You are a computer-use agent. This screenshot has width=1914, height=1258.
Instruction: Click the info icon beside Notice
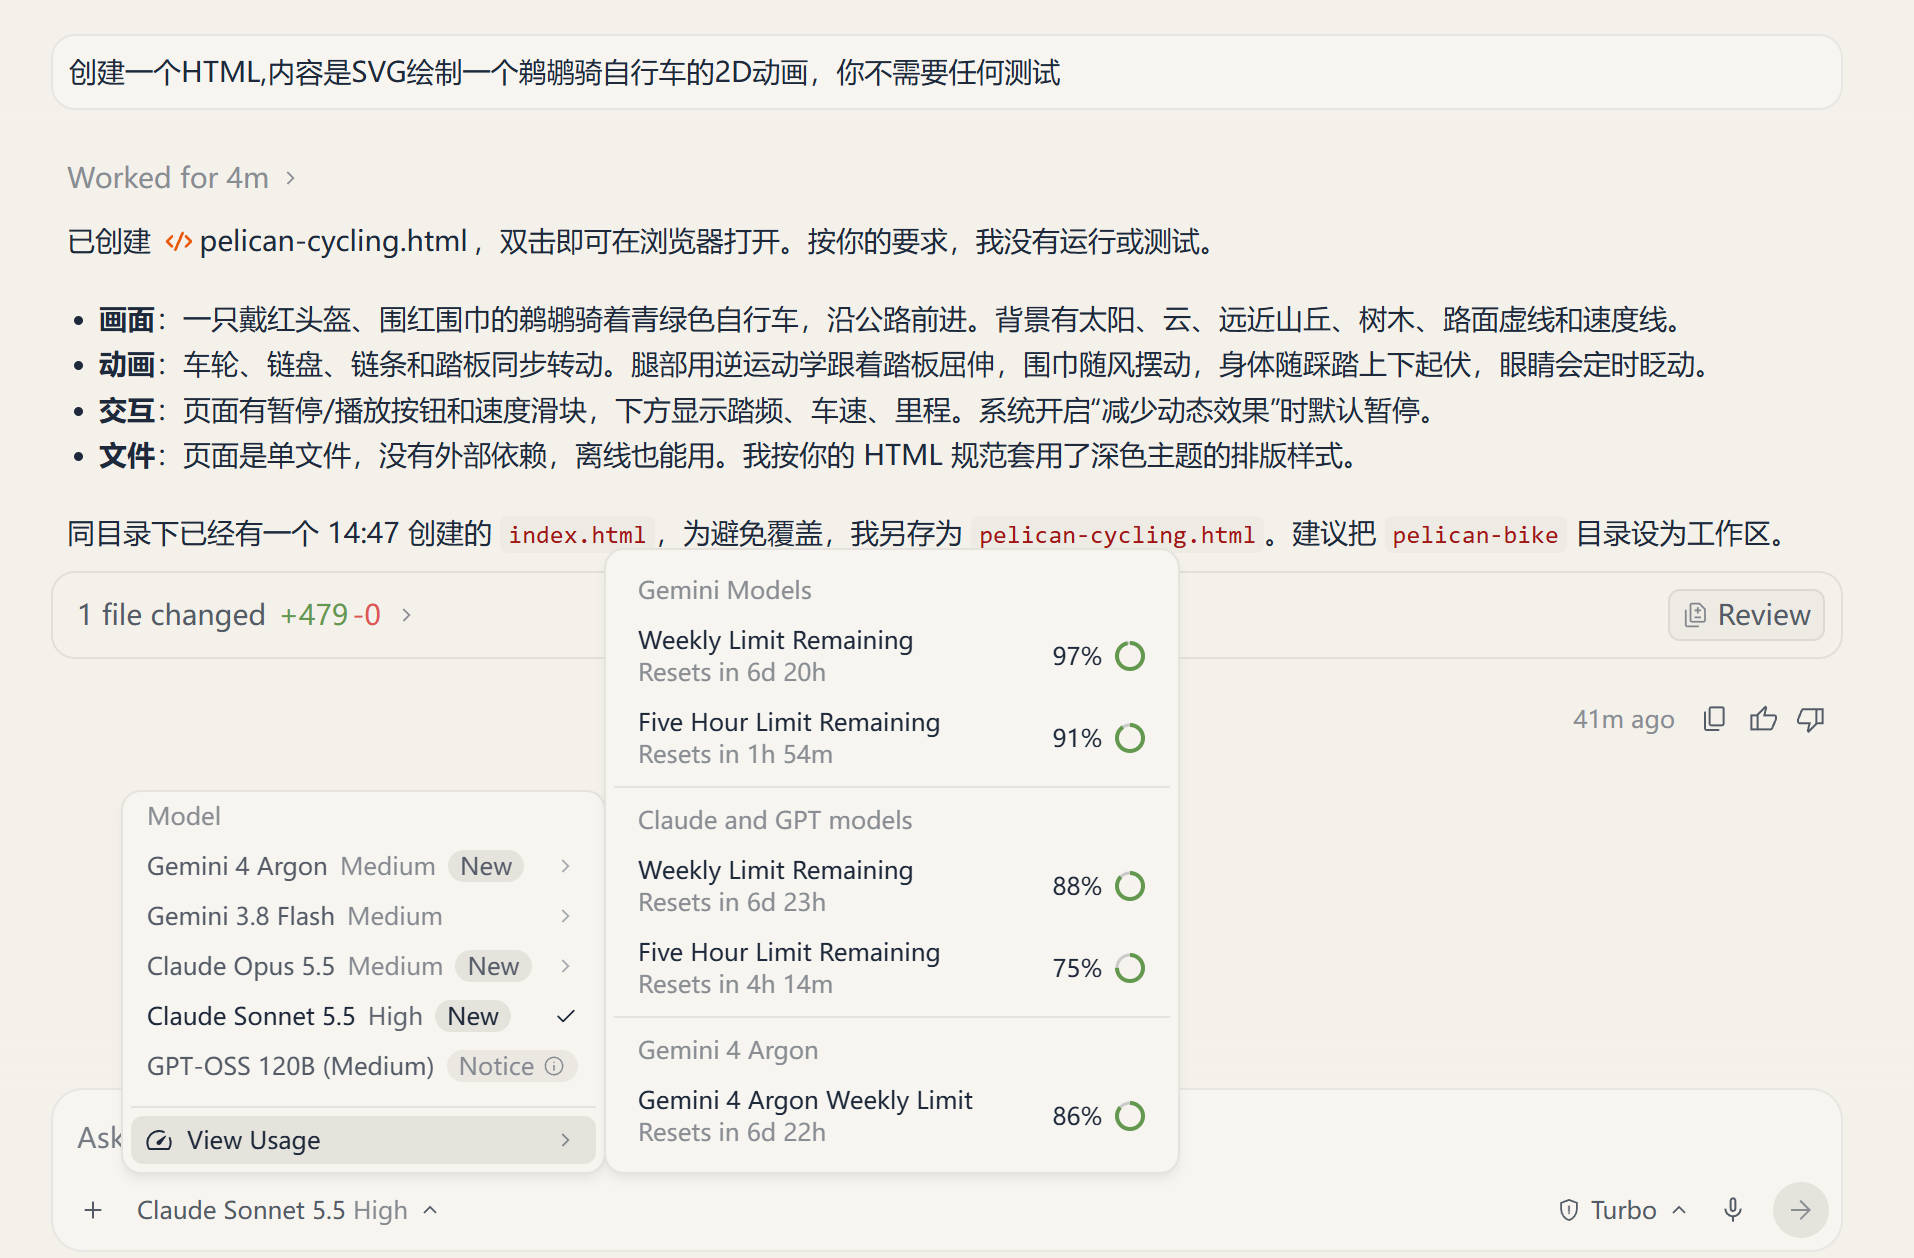[x=554, y=1066]
